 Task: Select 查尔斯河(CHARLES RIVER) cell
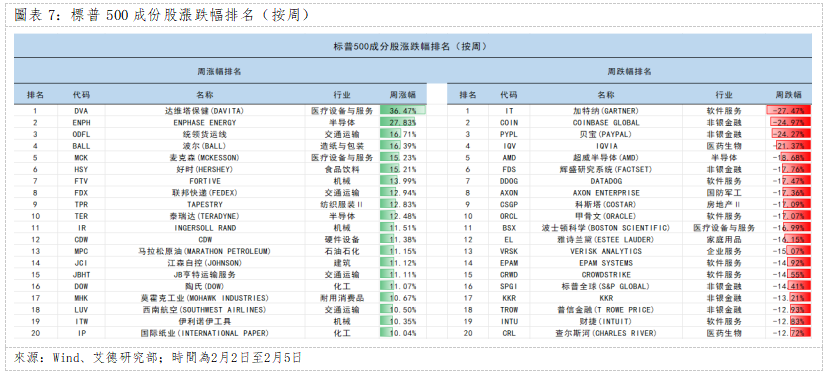click(x=605, y=333)
